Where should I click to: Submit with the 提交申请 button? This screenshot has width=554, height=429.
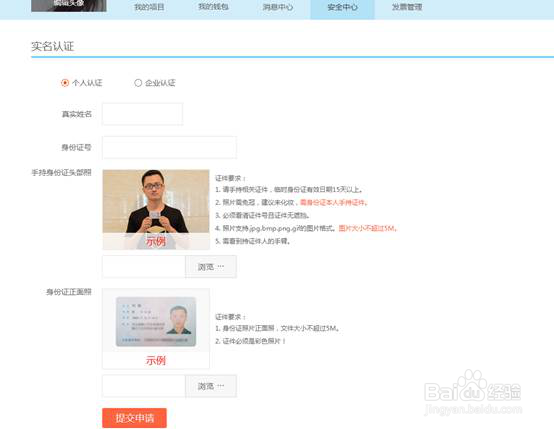tap(134, 418)
